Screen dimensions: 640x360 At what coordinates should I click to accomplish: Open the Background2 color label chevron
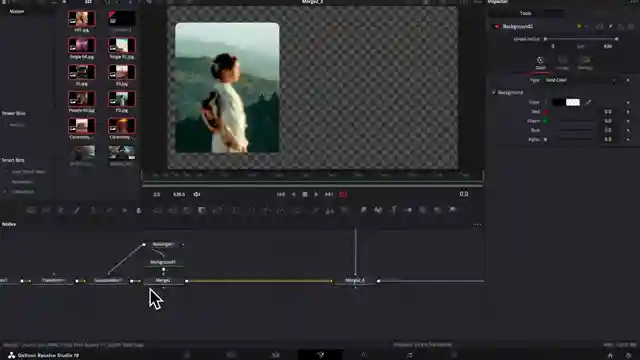tap(587, 26)
